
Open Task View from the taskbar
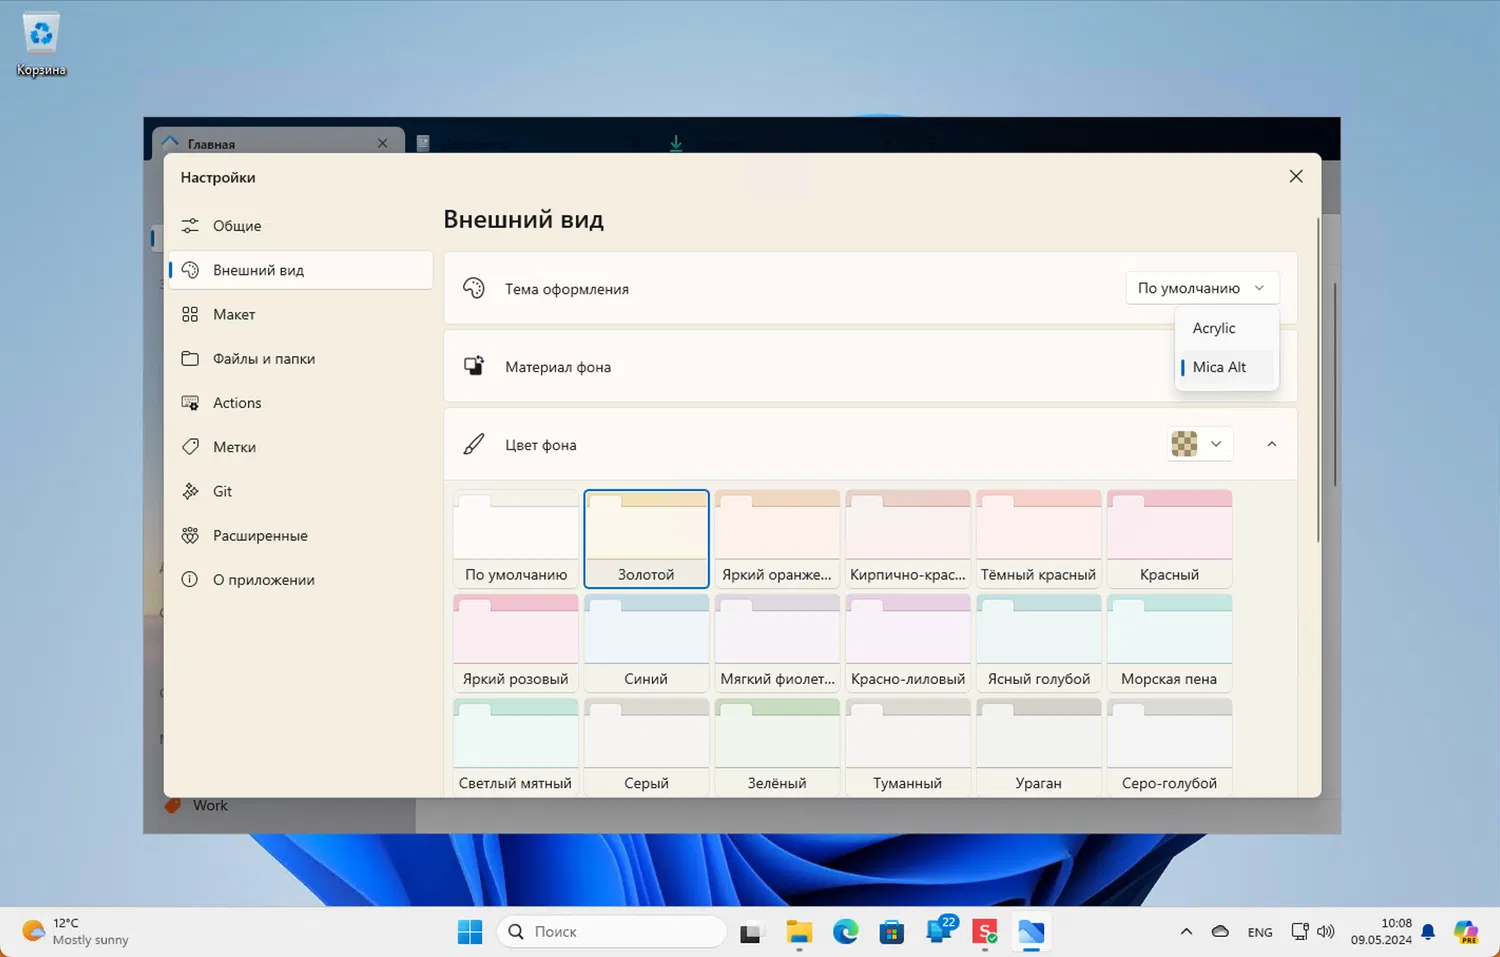[x=752, y=932]
